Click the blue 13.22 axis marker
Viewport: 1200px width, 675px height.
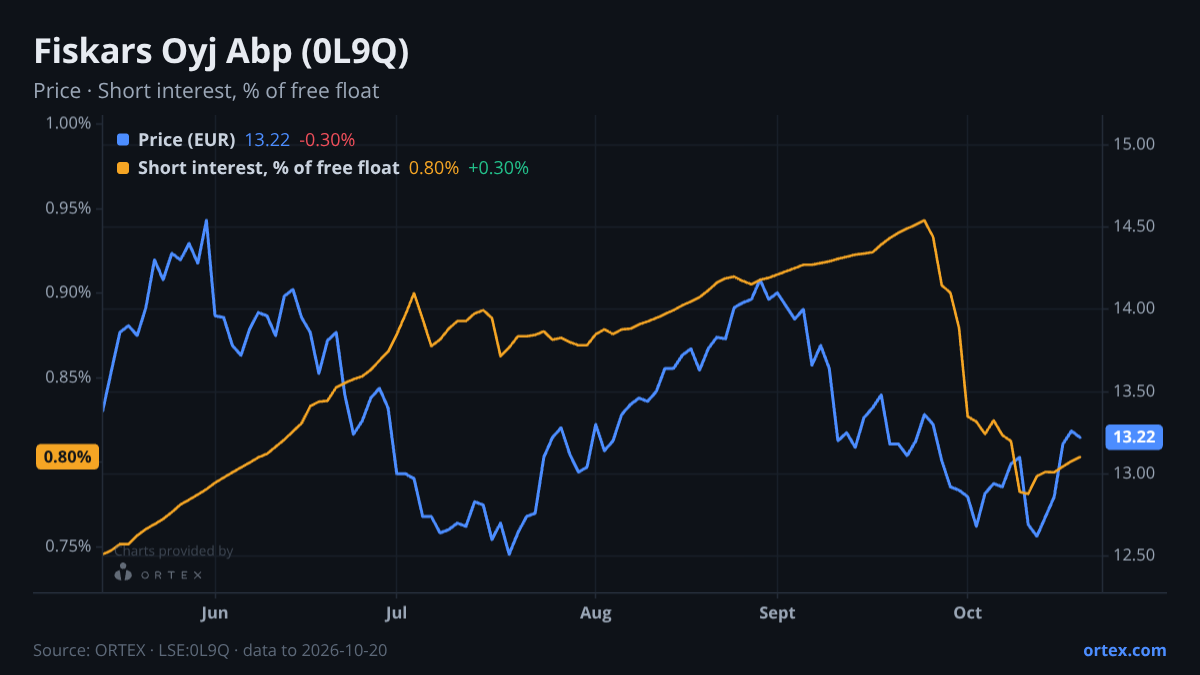[1135, 437]
